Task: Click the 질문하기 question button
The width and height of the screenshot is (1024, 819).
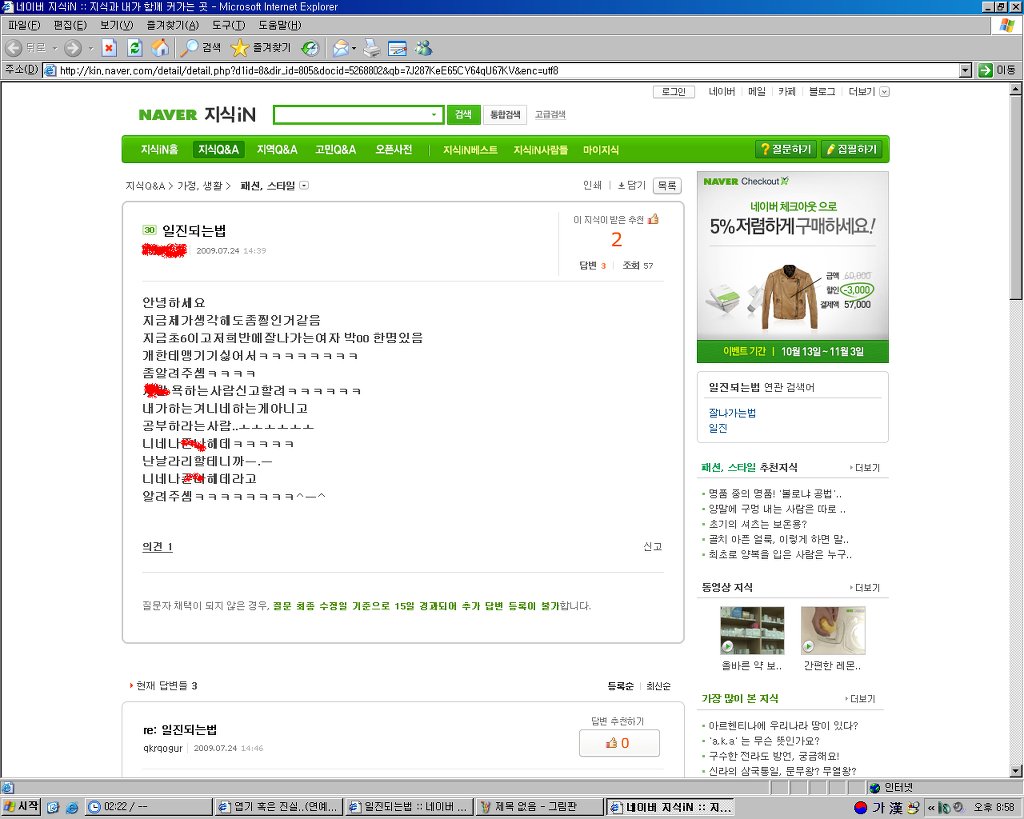Action: pyautogui.click(x=786, y=150)
